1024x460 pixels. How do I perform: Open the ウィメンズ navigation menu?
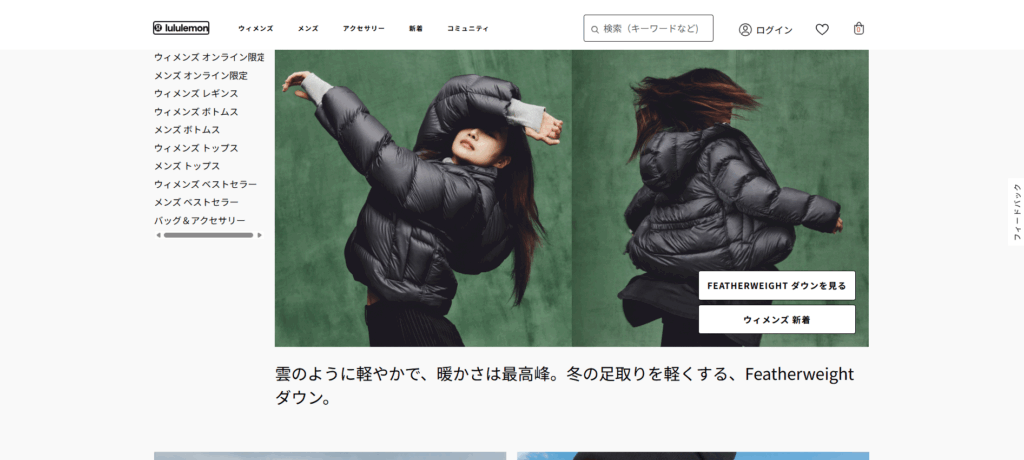[256, 29]
